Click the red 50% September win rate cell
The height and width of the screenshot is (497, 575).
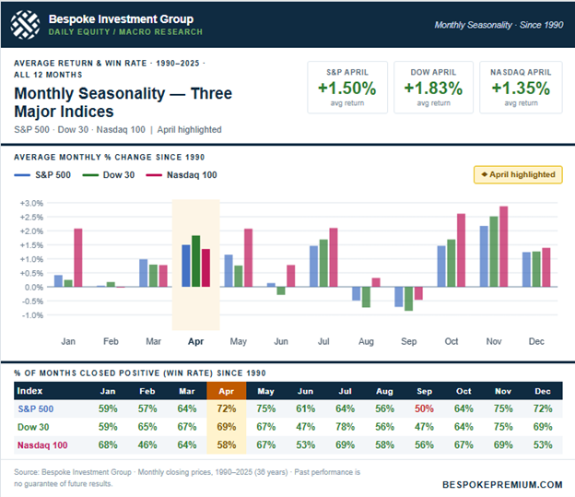[x=424, y=409]
